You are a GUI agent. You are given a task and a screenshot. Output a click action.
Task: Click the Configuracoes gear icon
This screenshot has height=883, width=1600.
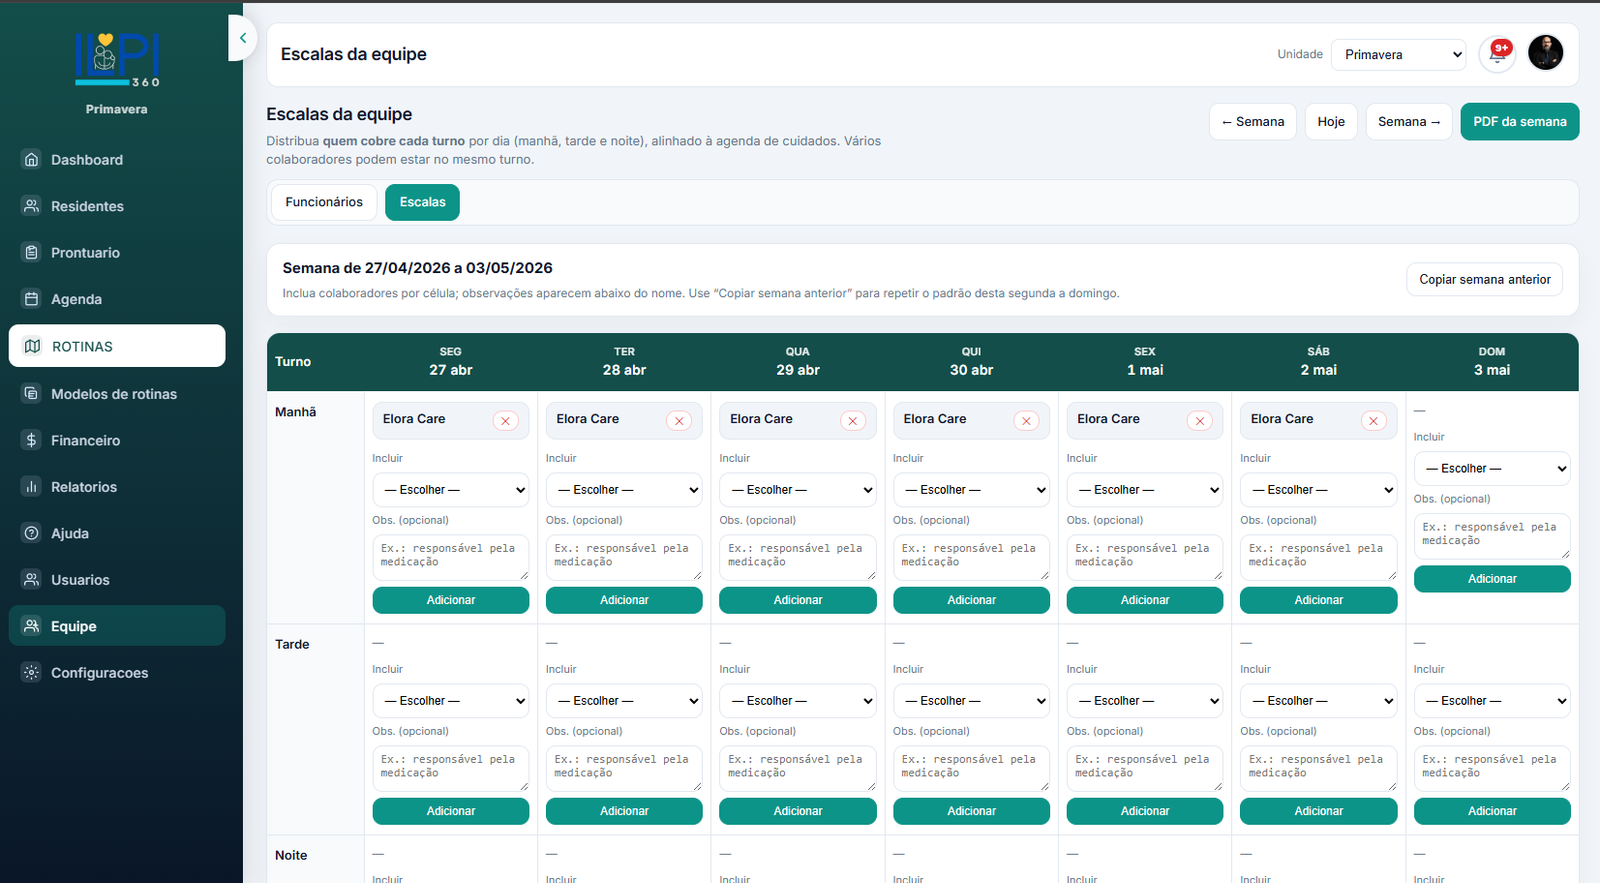coord(32,673)
